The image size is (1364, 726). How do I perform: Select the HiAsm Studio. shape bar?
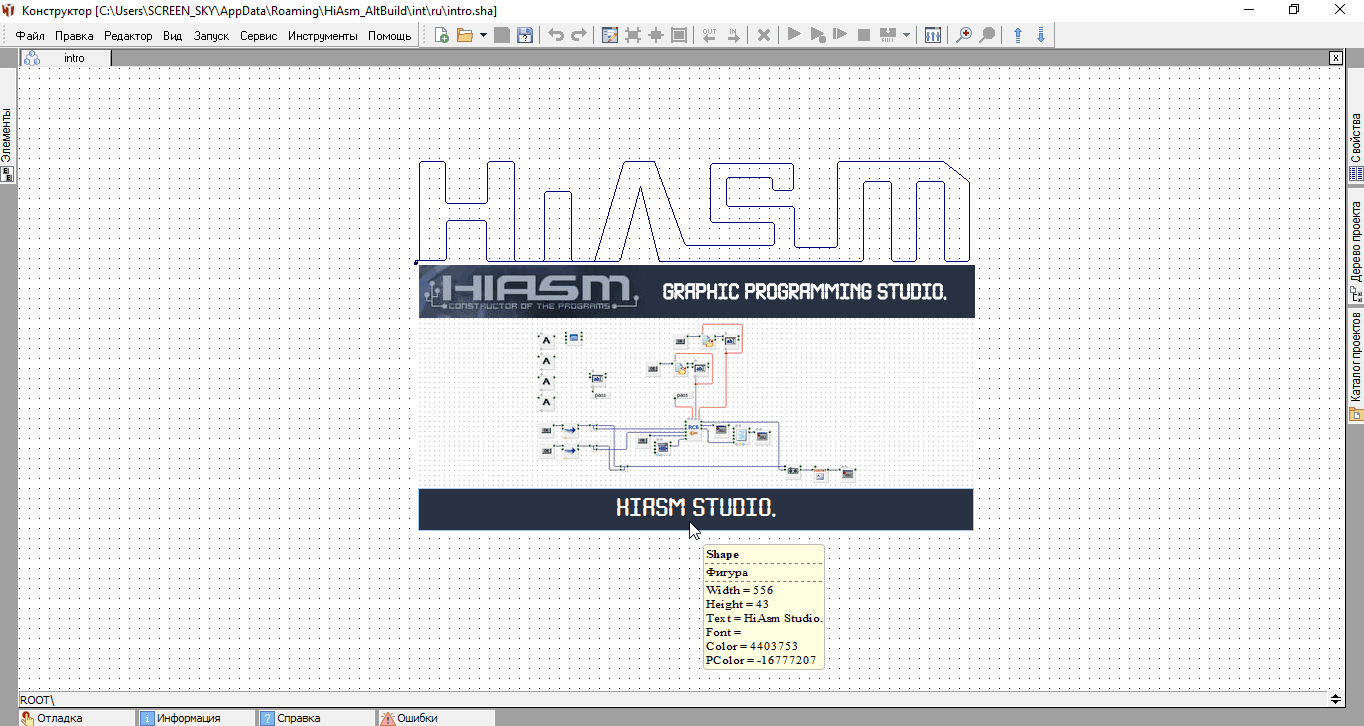tap(696, 509)
